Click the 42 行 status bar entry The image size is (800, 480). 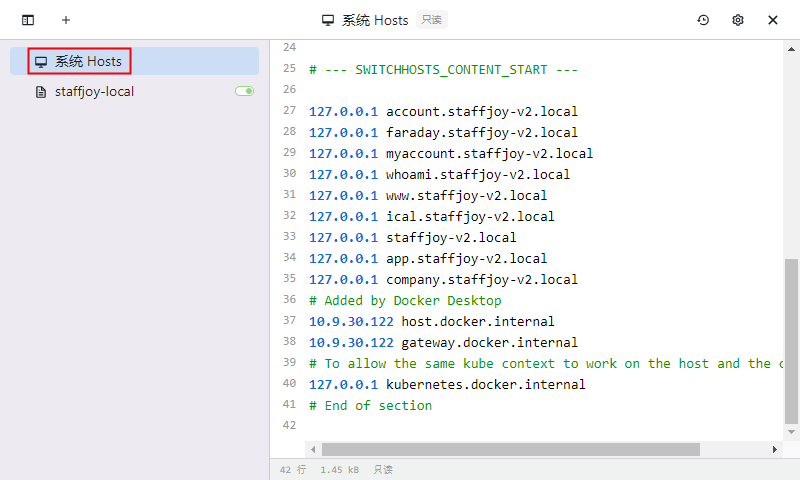[293, 469]
